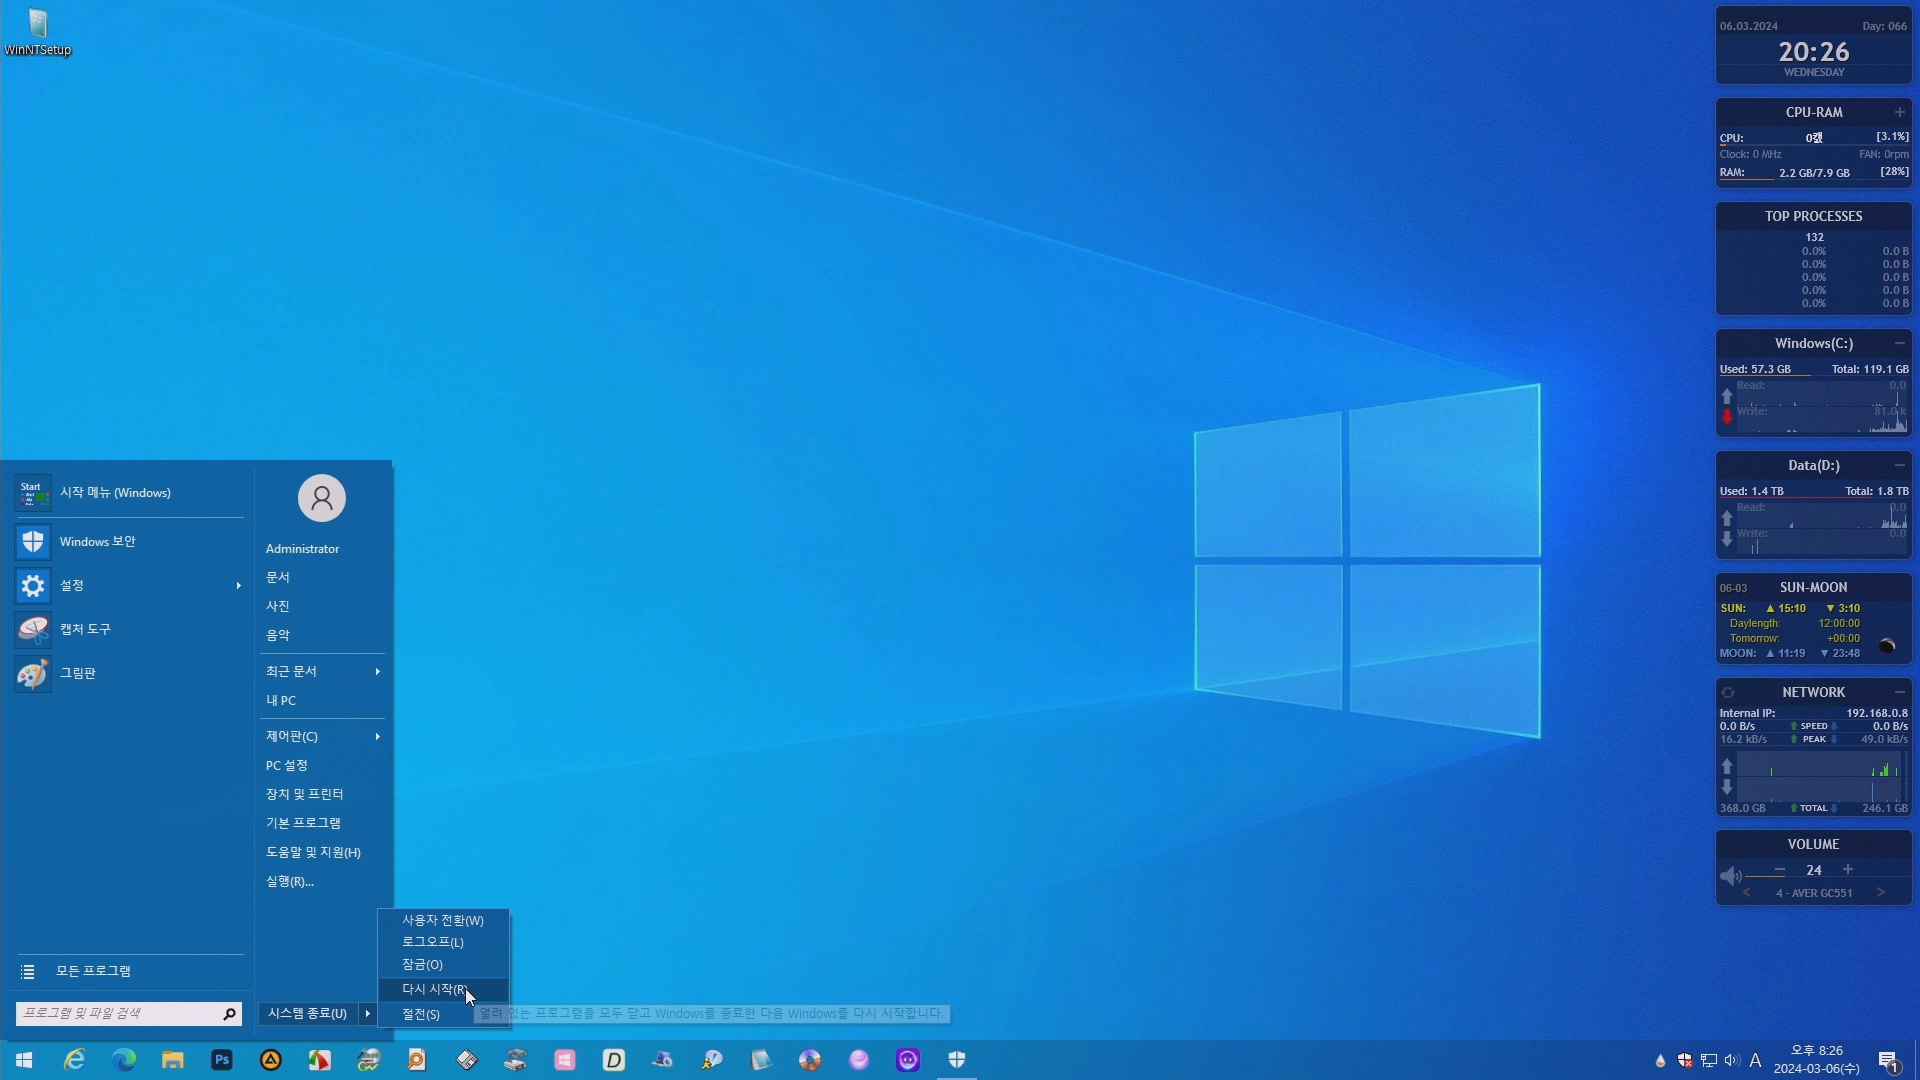Screen dimensions: 1920x1080
Task: Increase volume with the plus in VOLUME widget
Action: point(1848,870)
